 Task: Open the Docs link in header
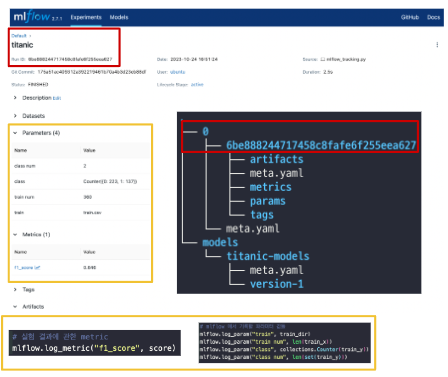(433, 17)
